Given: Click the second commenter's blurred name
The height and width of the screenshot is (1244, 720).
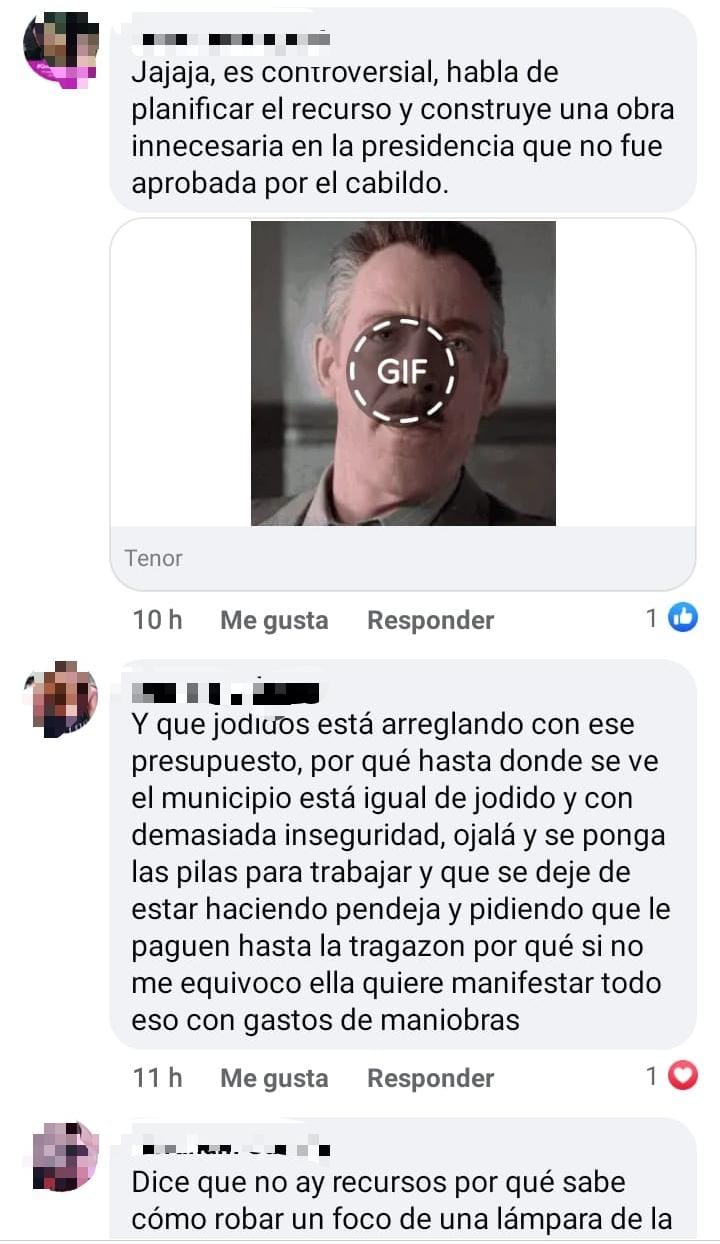Looking at the screenshot, I should click(x=225, y=690).
